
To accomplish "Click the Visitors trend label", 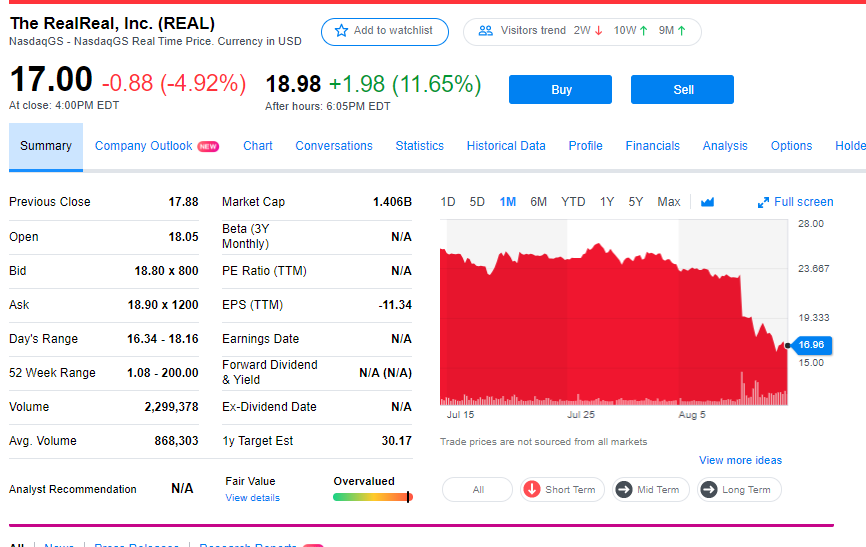I will (x=533, y=30).
